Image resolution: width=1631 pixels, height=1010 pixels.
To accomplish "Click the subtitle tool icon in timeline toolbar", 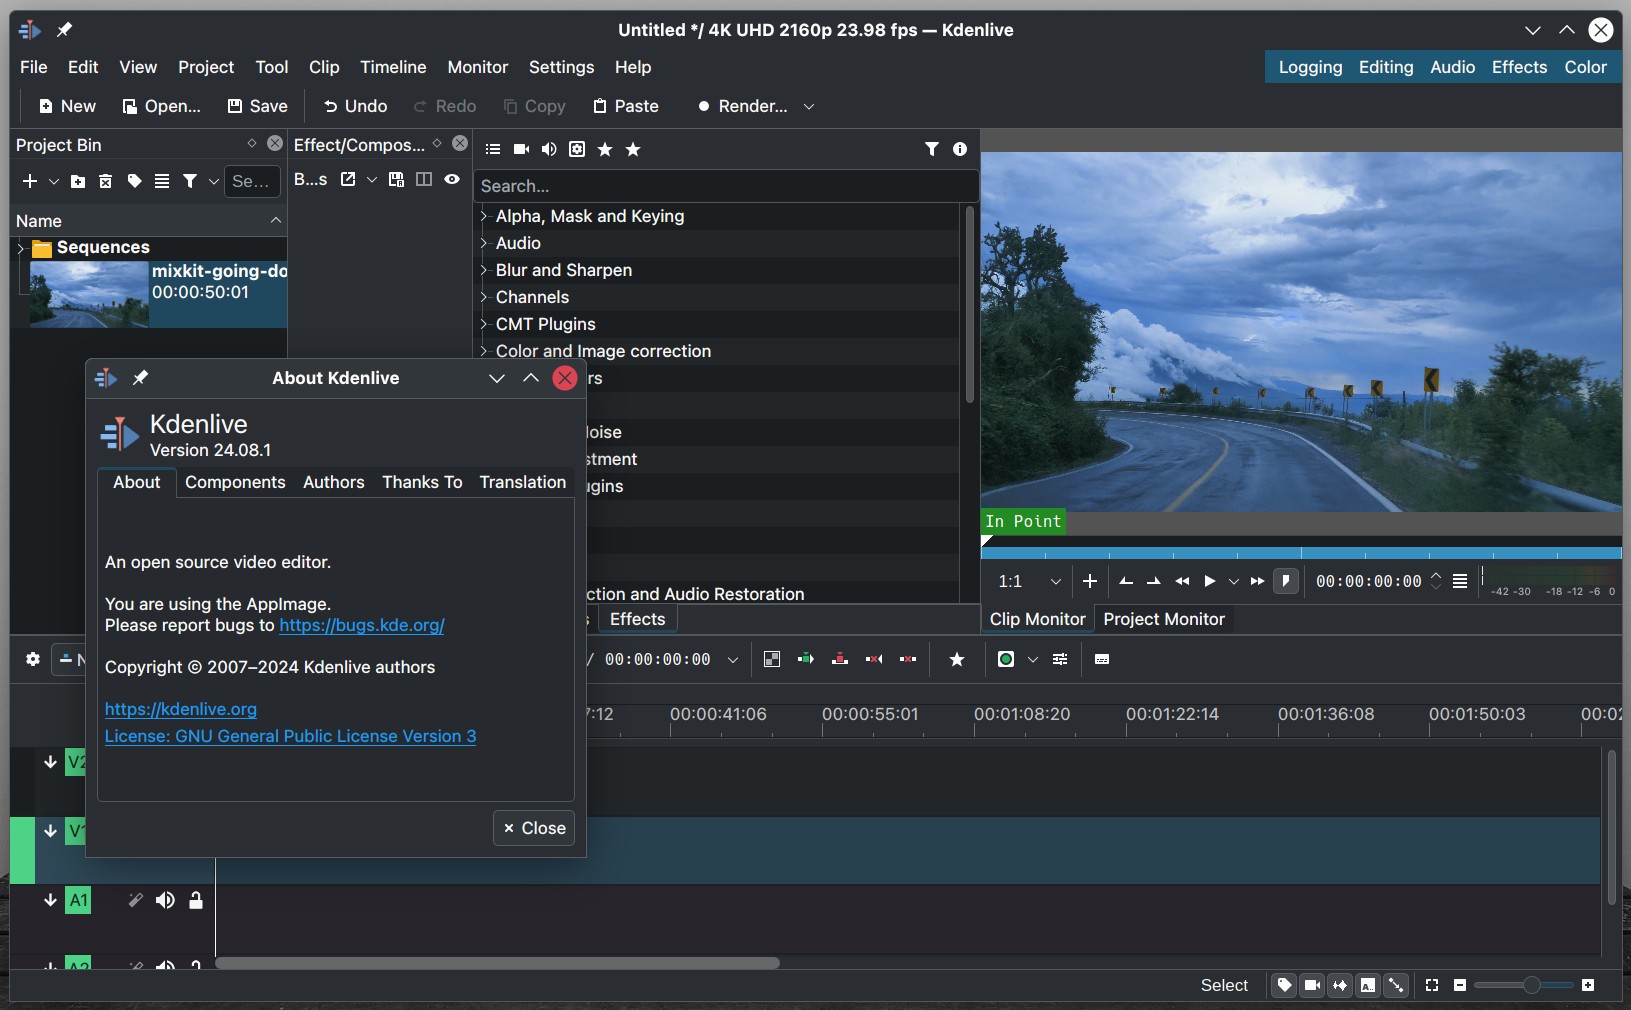I will (1102, 659).
